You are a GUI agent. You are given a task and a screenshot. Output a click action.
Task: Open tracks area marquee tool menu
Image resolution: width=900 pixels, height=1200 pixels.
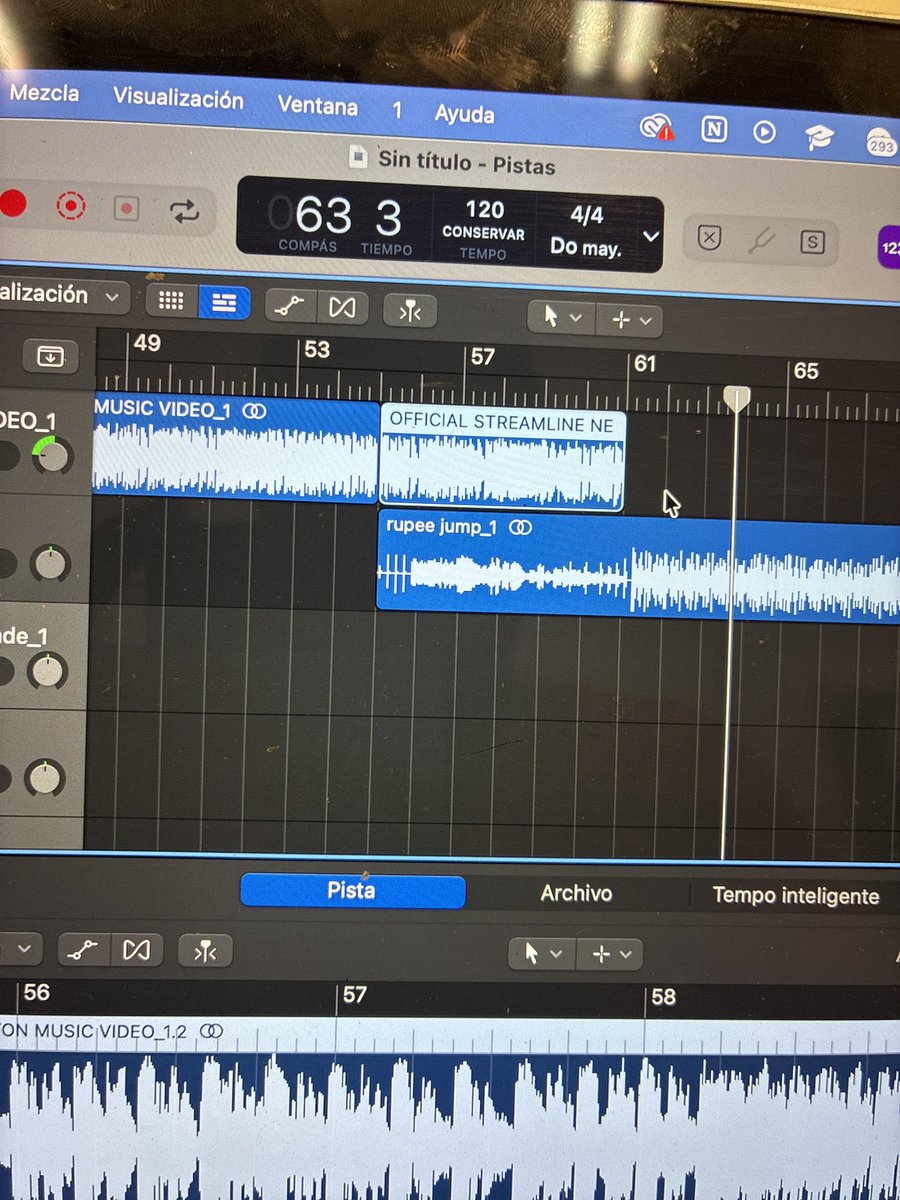[630, 320]
